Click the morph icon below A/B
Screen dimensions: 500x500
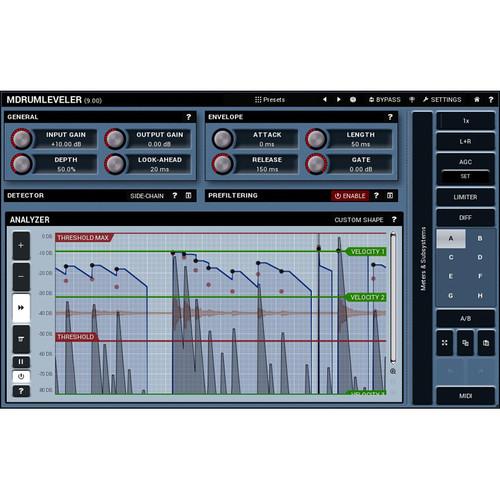click(x=445, y=343)
